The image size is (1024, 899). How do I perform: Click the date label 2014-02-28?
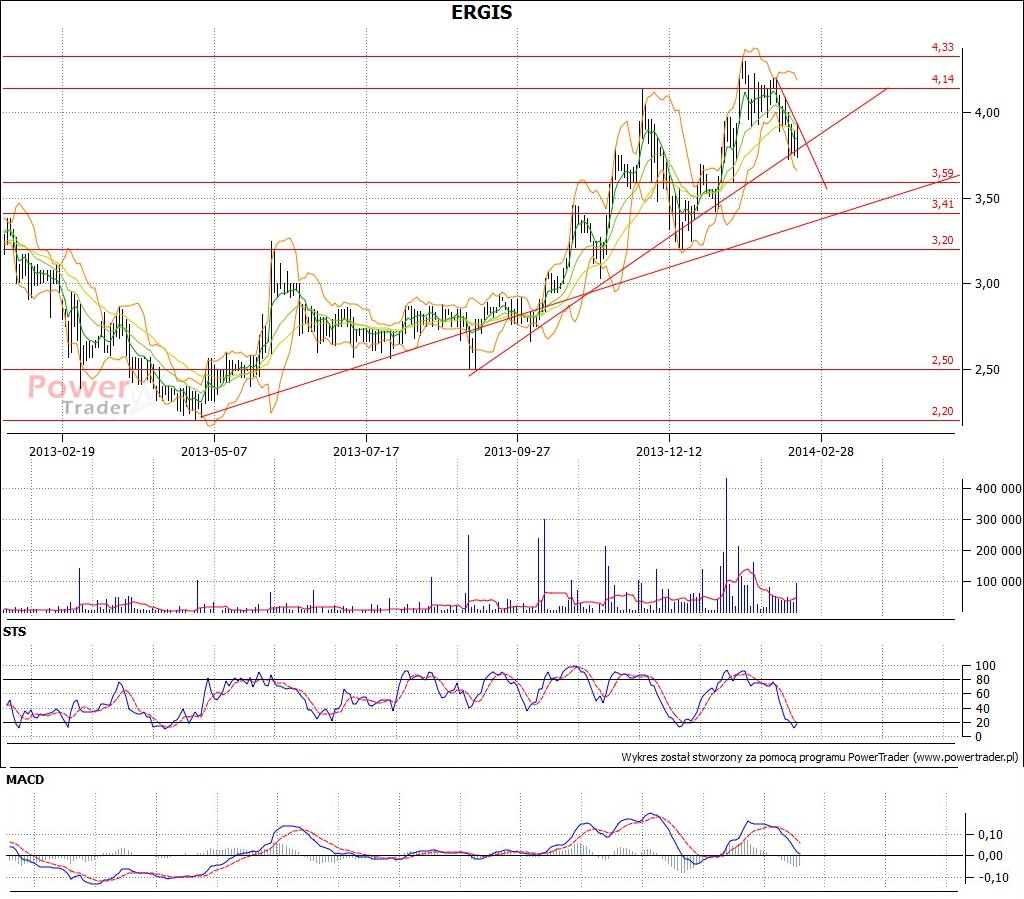tap(821, 451)
